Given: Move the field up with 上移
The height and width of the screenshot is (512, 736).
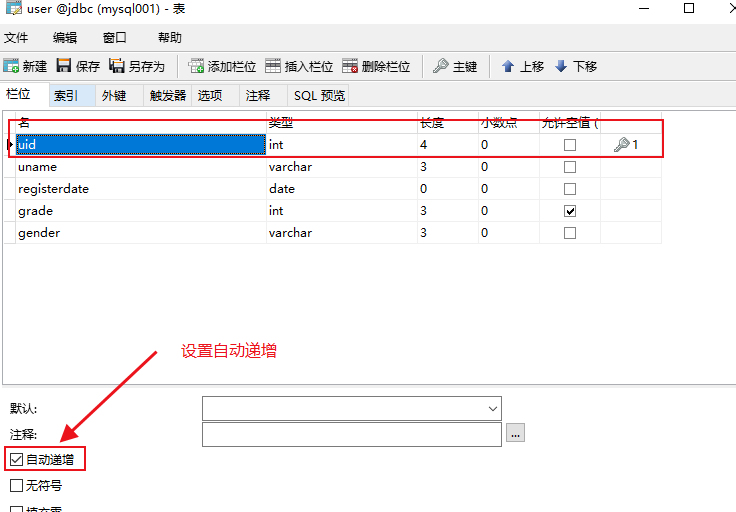Looking at the screenshot, I should pyautogui.click(x=522, y=66).
